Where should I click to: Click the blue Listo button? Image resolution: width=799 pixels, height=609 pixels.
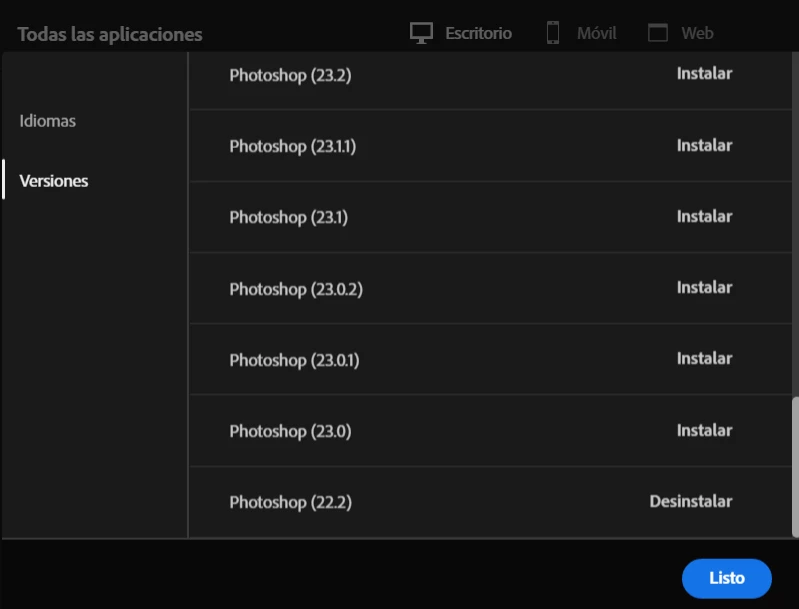point(727,578)
